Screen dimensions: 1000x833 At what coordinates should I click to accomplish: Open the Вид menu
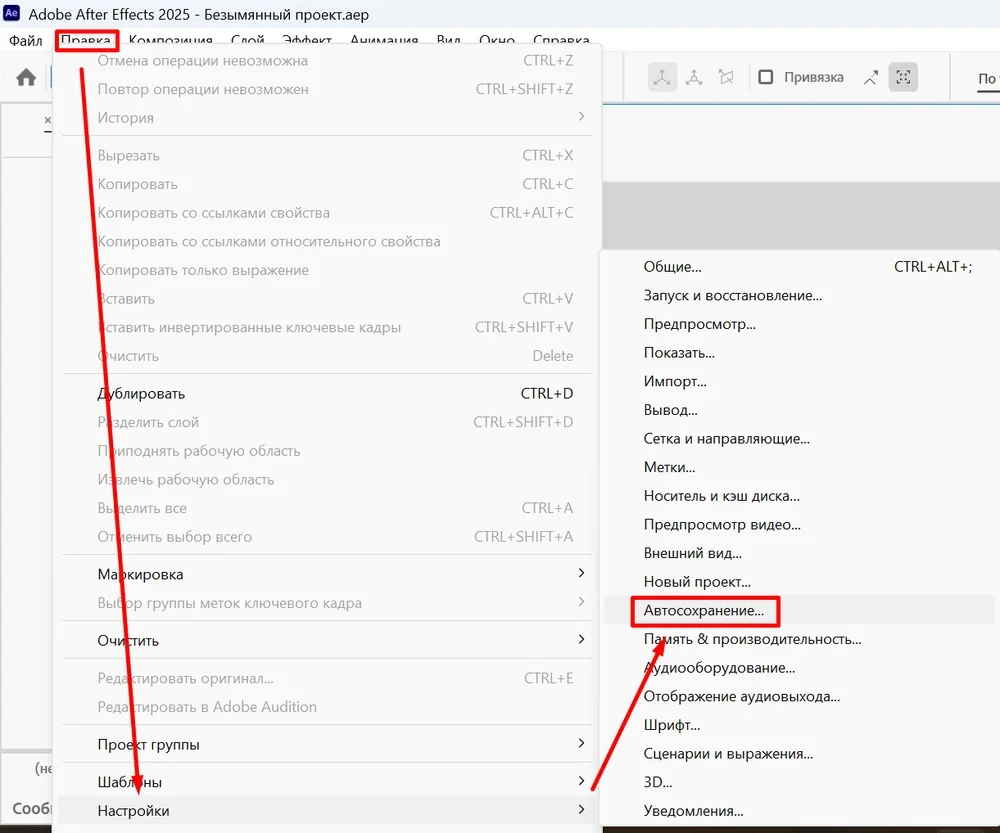[x=448, y=41]
